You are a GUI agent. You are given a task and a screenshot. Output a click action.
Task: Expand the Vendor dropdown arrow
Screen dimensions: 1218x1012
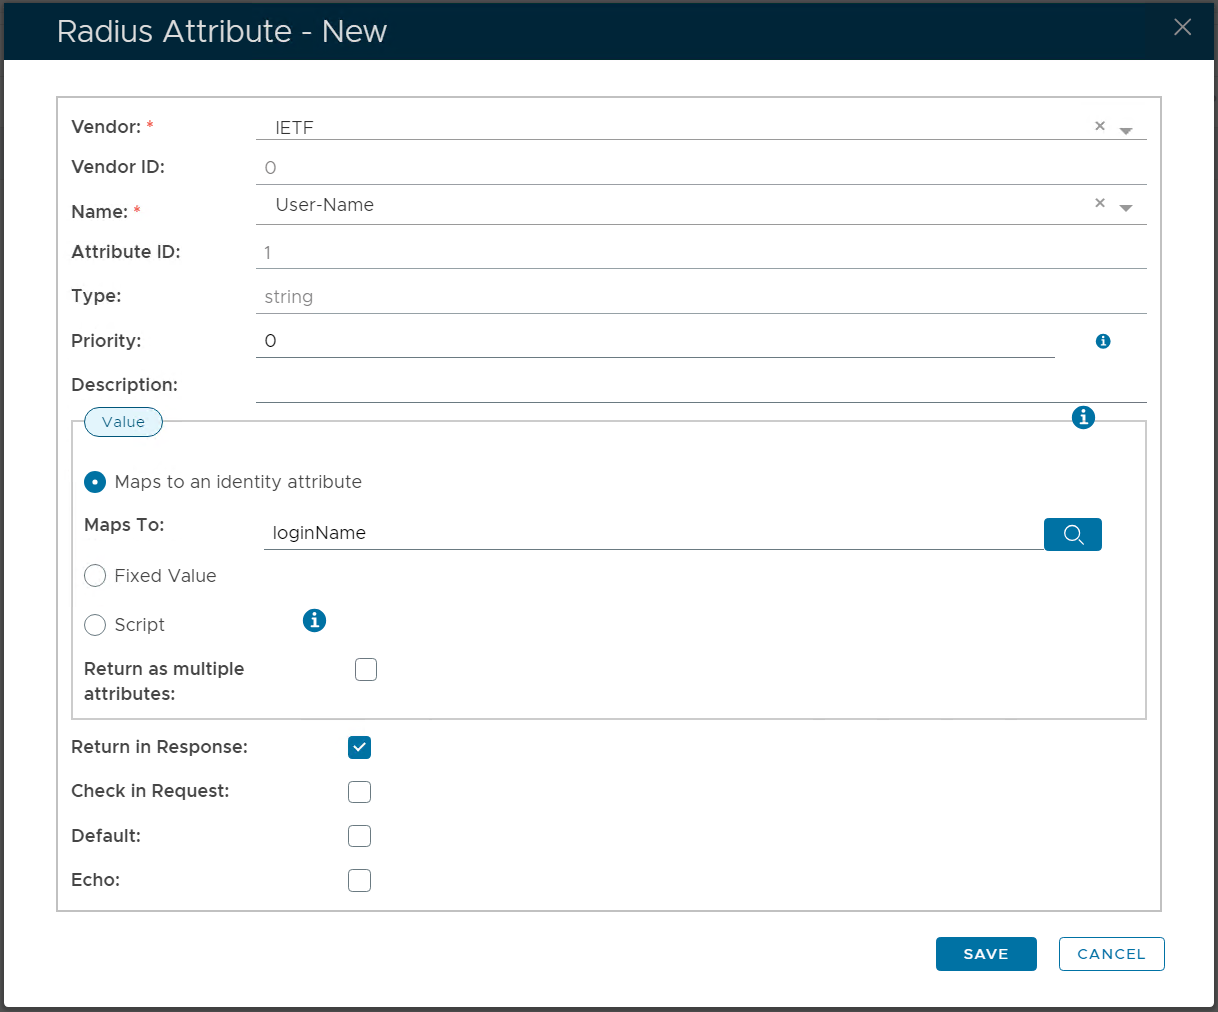point(1126,131)
